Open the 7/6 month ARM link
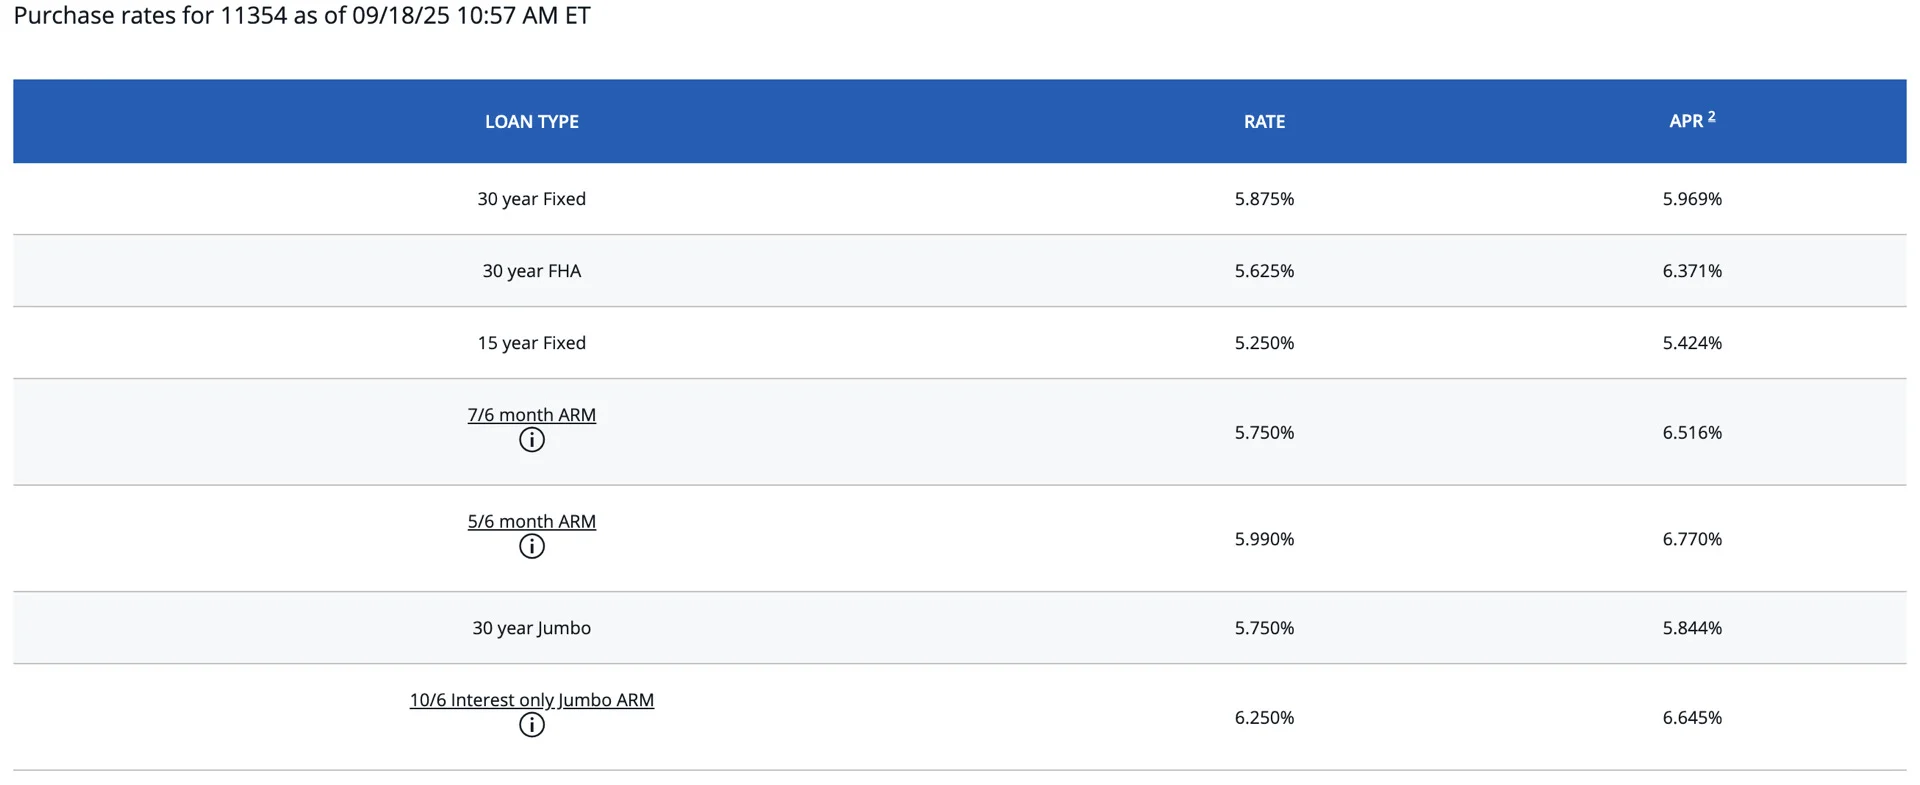The width and height of the screenshot is (1920, 785). tap(532, 415)
